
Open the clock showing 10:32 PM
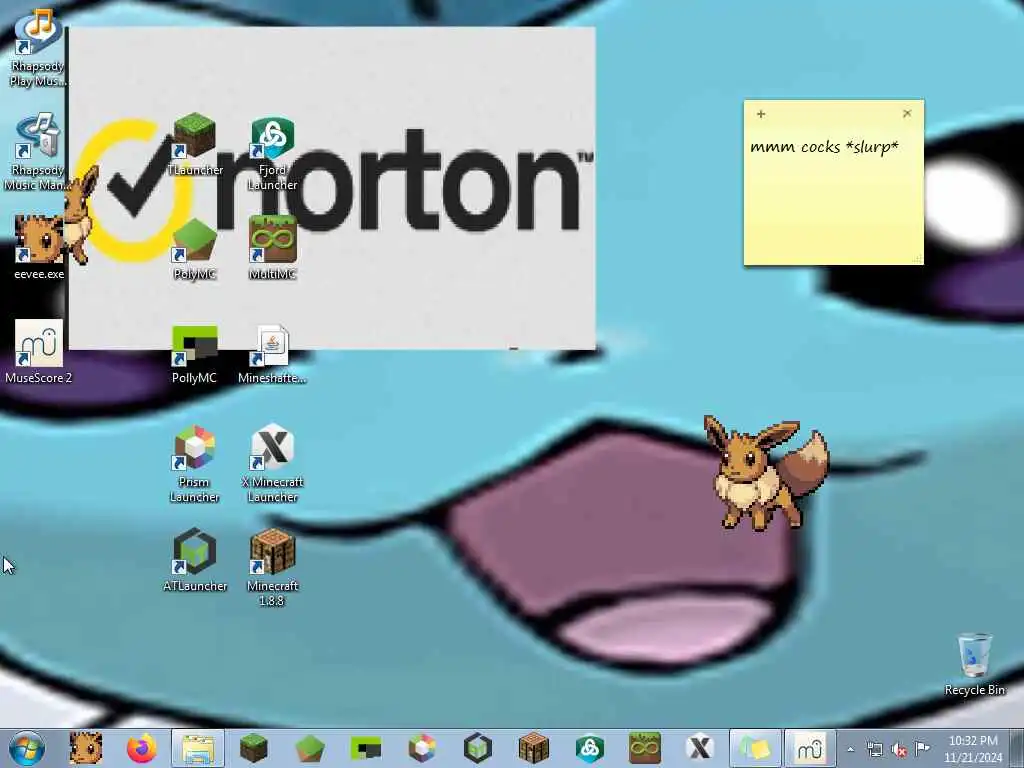coord(972,749)
